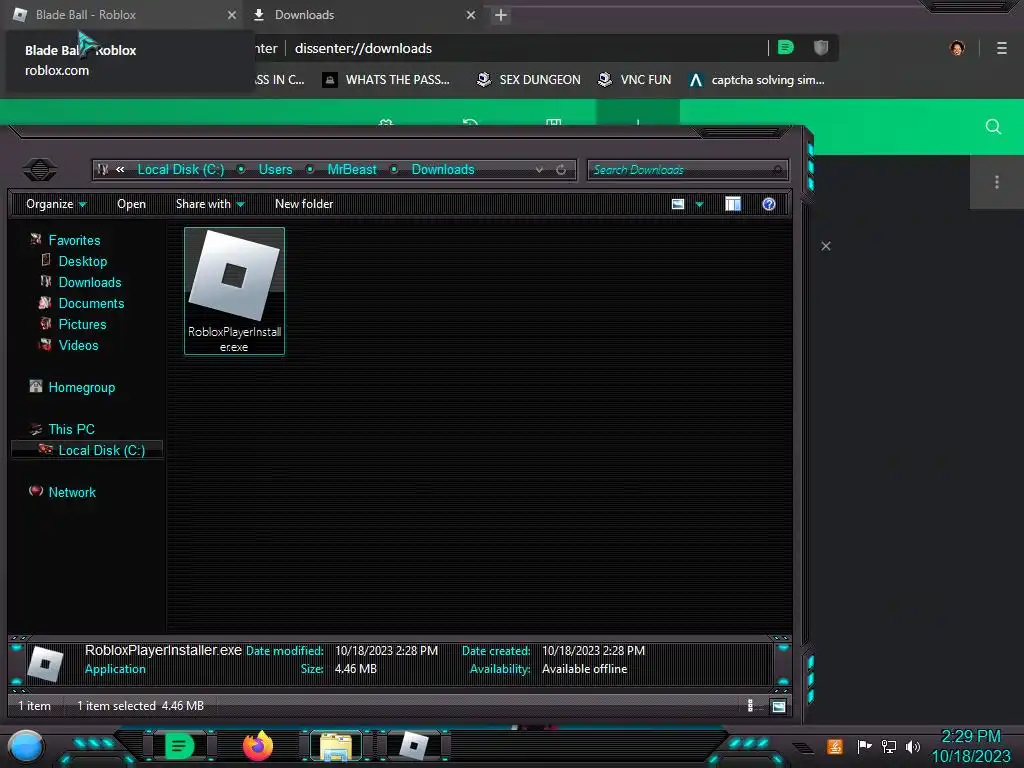Click Downloads breadcrumb segment
1024x768 pixels.
point(443,169)
